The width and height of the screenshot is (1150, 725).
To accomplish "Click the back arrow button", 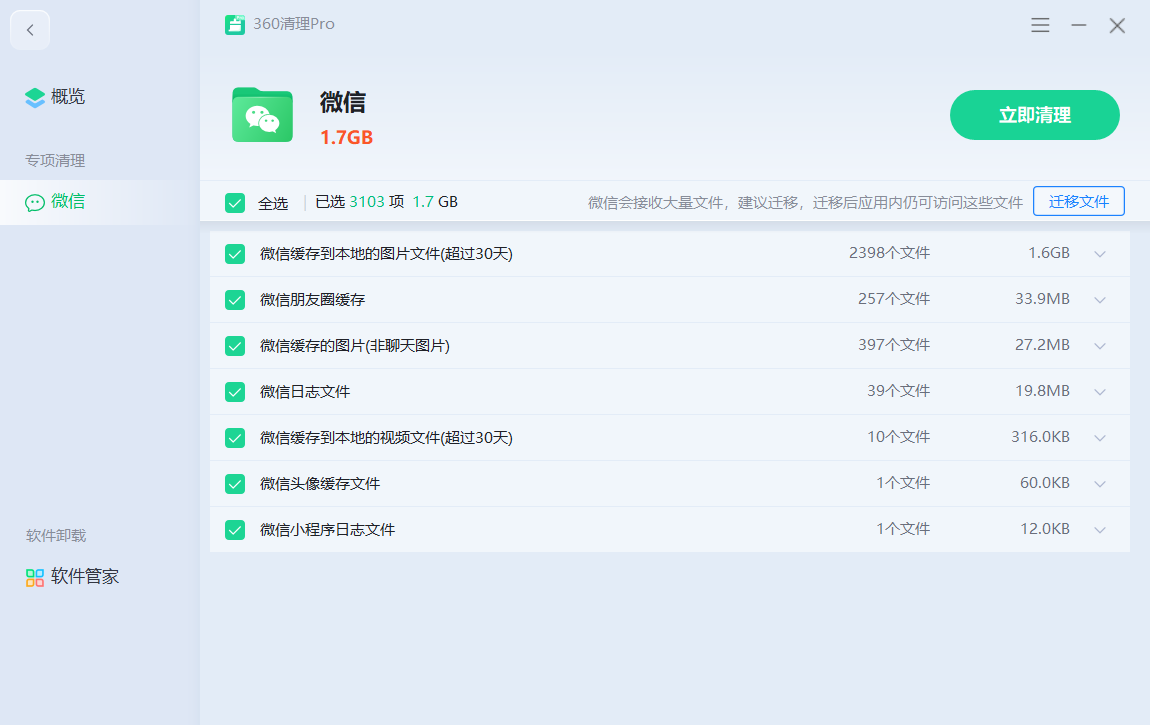I will [30, 30].
